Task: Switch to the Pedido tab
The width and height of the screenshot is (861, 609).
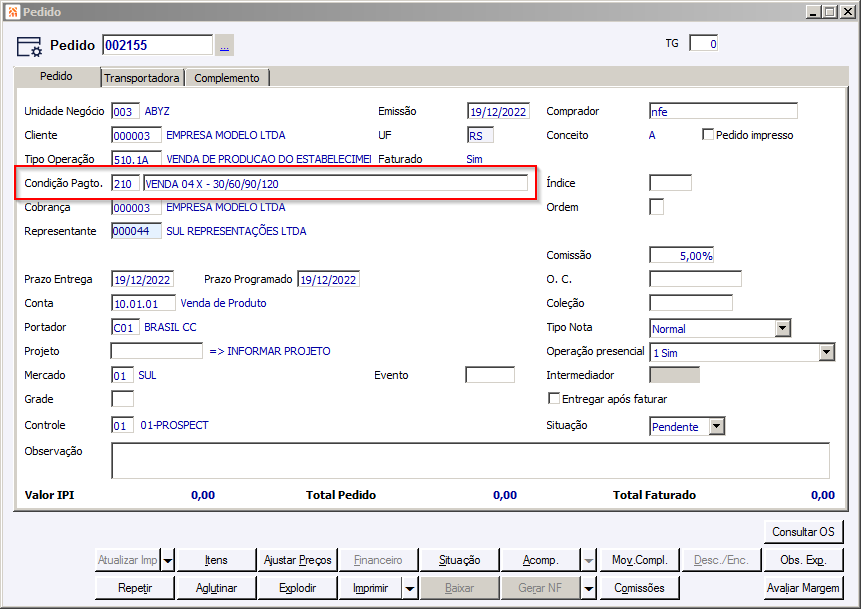Action: (56, 76)
